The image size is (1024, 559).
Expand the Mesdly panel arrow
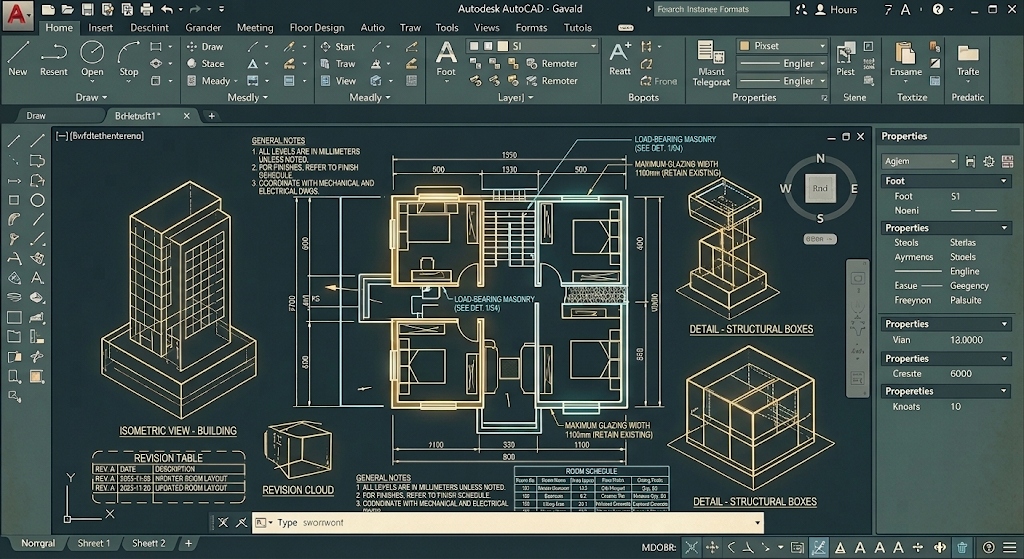264,97
